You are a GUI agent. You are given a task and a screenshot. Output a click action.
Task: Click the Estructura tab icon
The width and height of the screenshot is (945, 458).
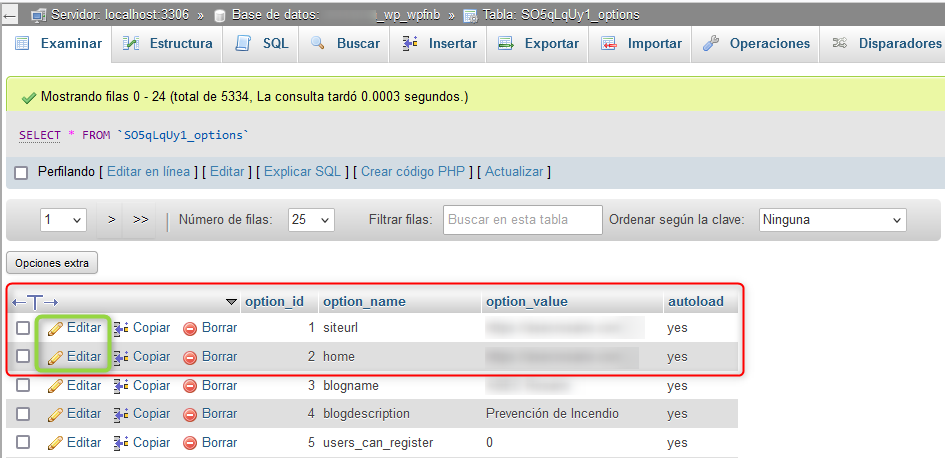(x=131, y=44)
